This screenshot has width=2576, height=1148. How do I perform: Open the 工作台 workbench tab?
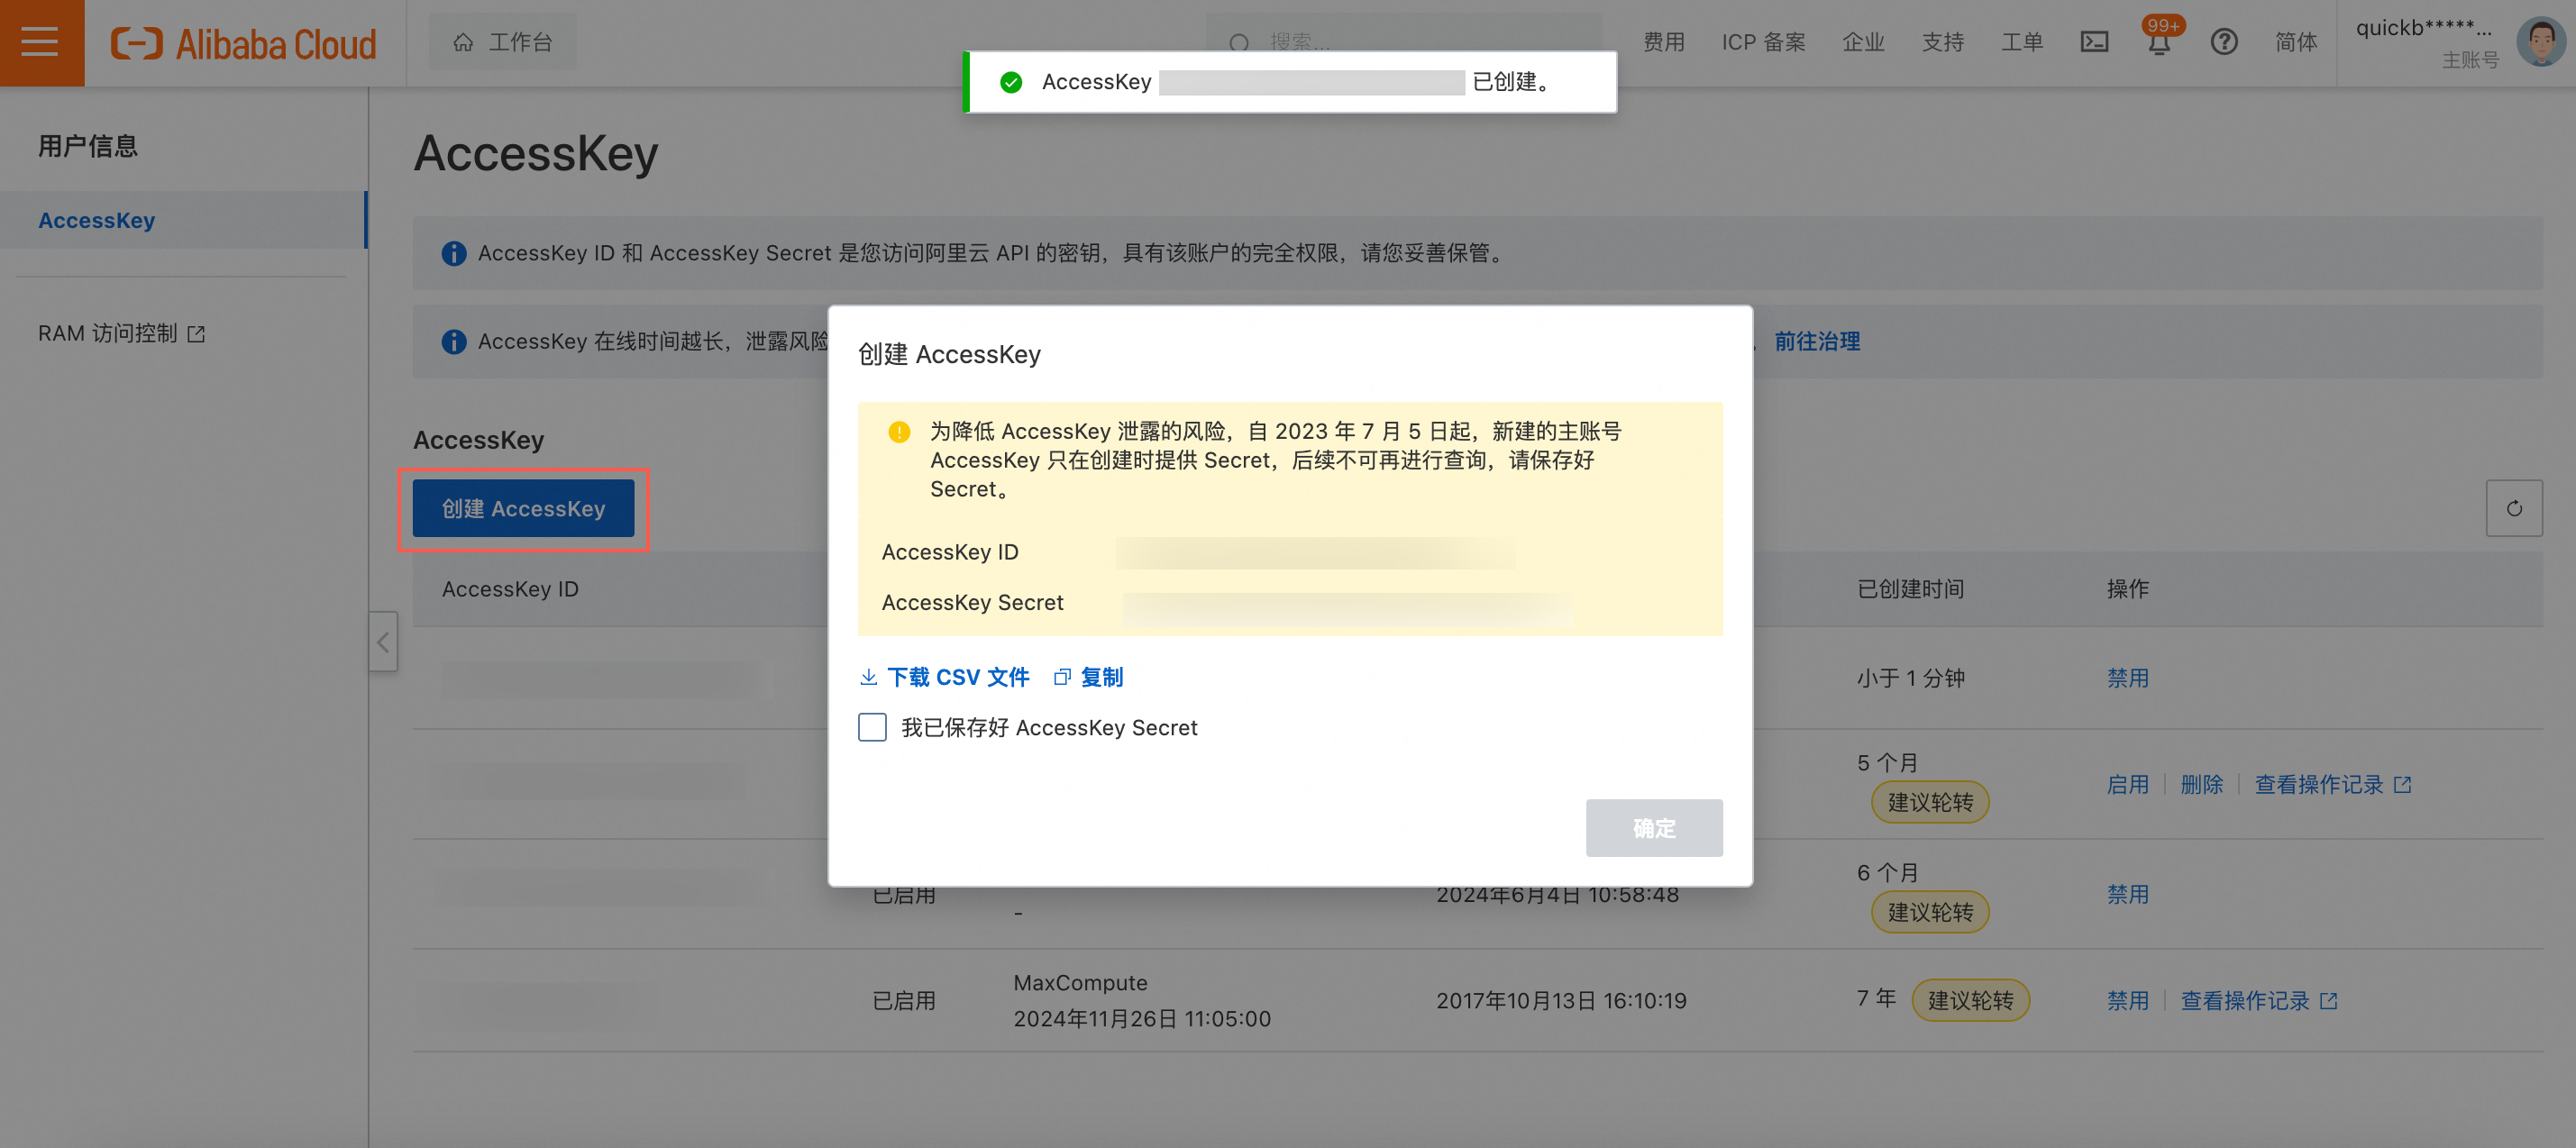click(503, 42)
